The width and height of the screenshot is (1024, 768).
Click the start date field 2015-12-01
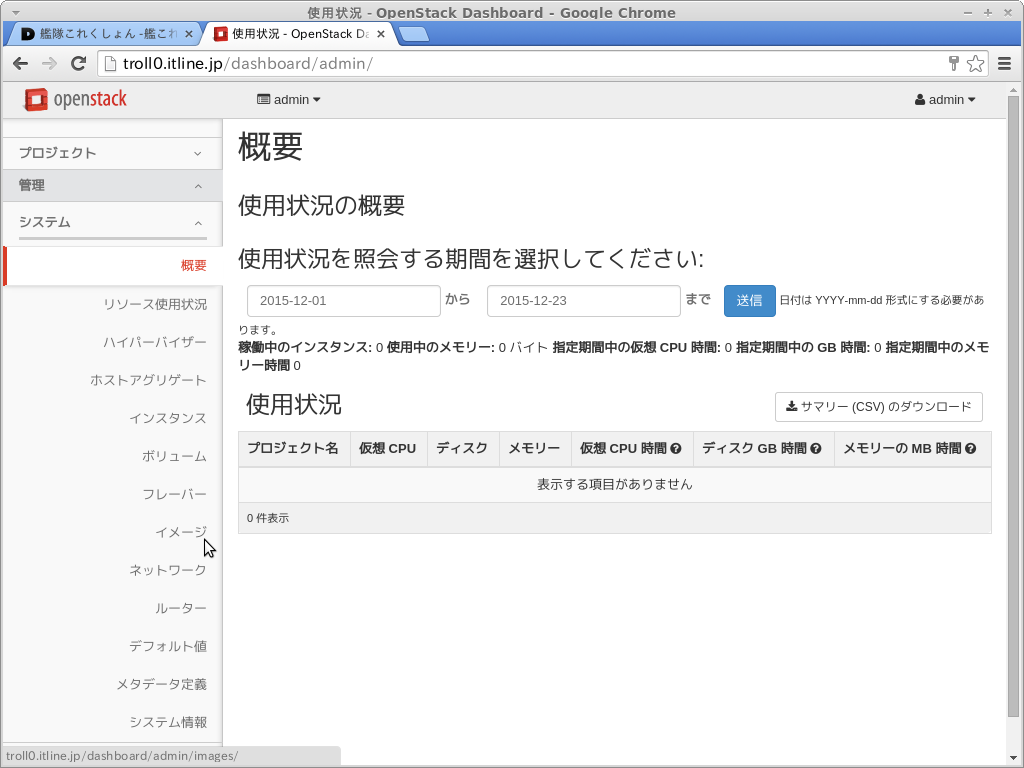pos(343,301)
